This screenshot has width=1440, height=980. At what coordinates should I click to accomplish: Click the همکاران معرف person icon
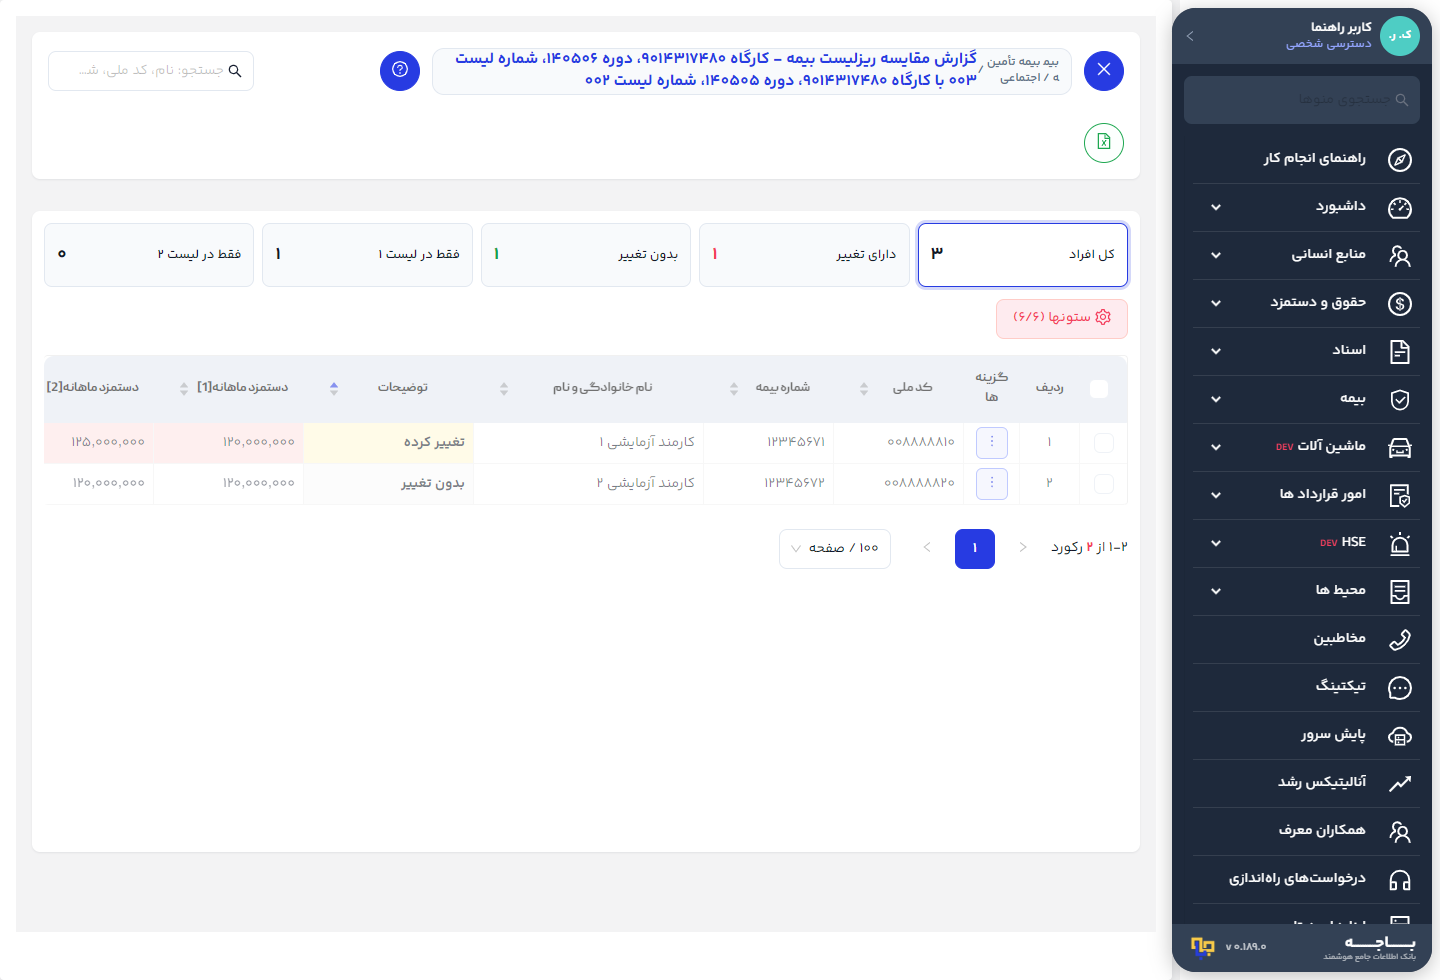1400,831
